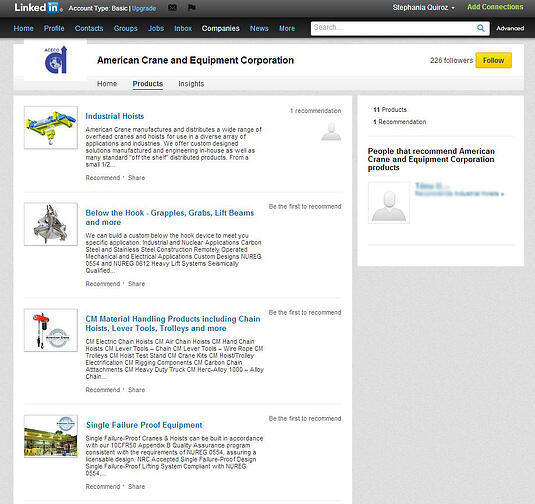The height and width of the screenshot is (504, 535).
Task: Click the 226 followers text
Action: tap(451, 60)
